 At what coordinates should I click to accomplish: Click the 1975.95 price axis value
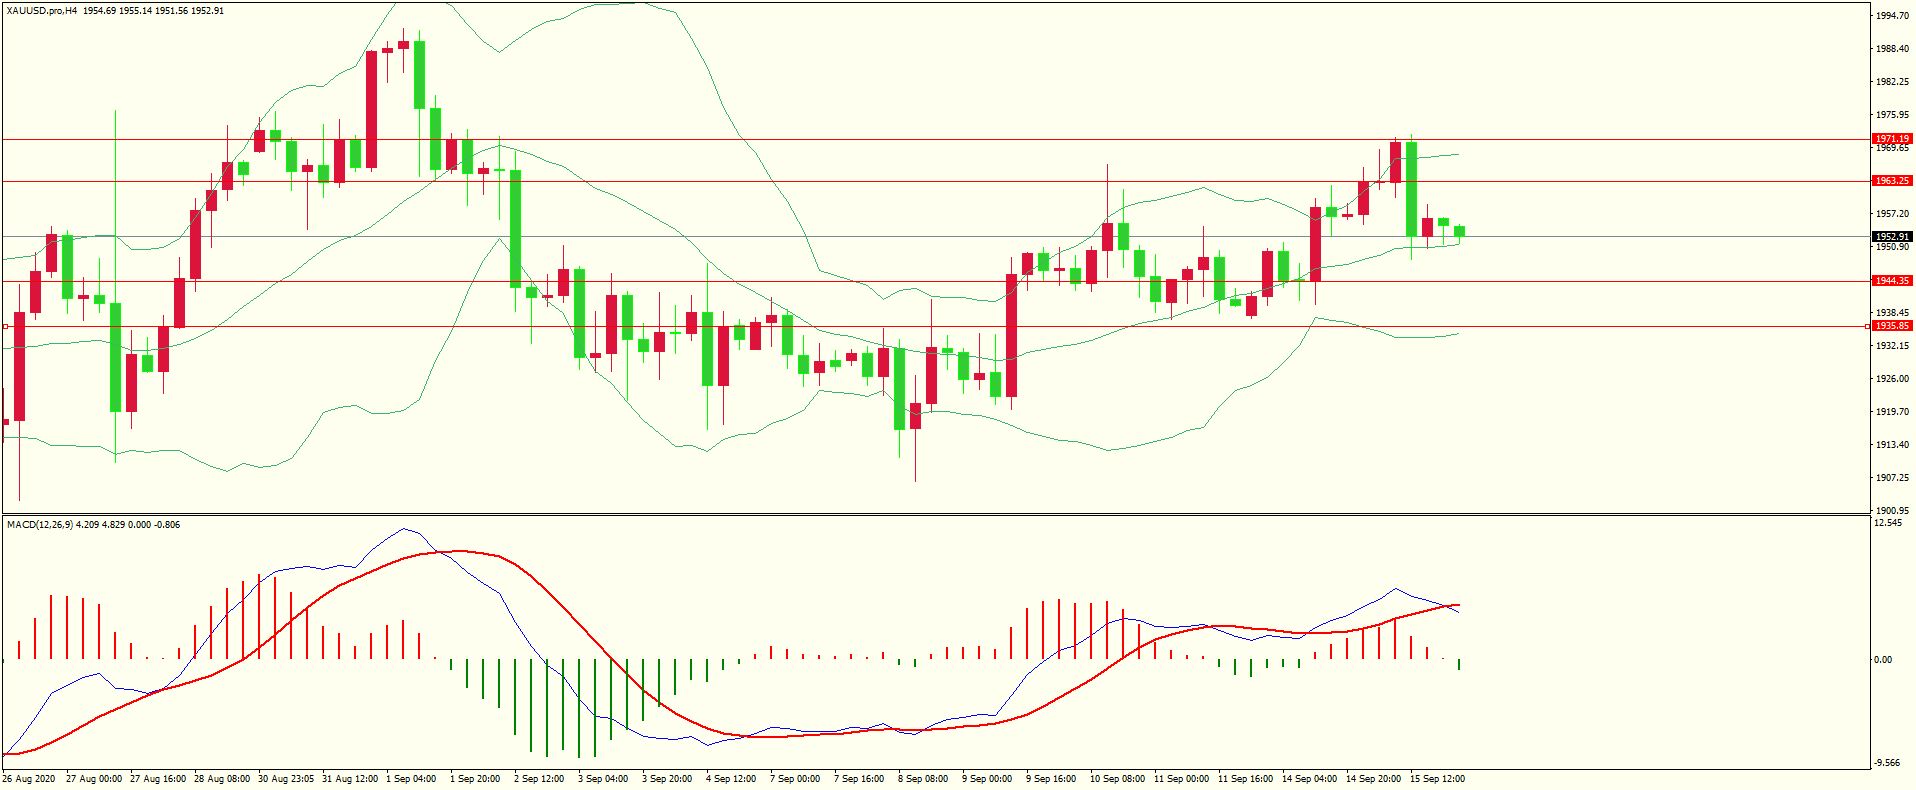click(1893, 115)
